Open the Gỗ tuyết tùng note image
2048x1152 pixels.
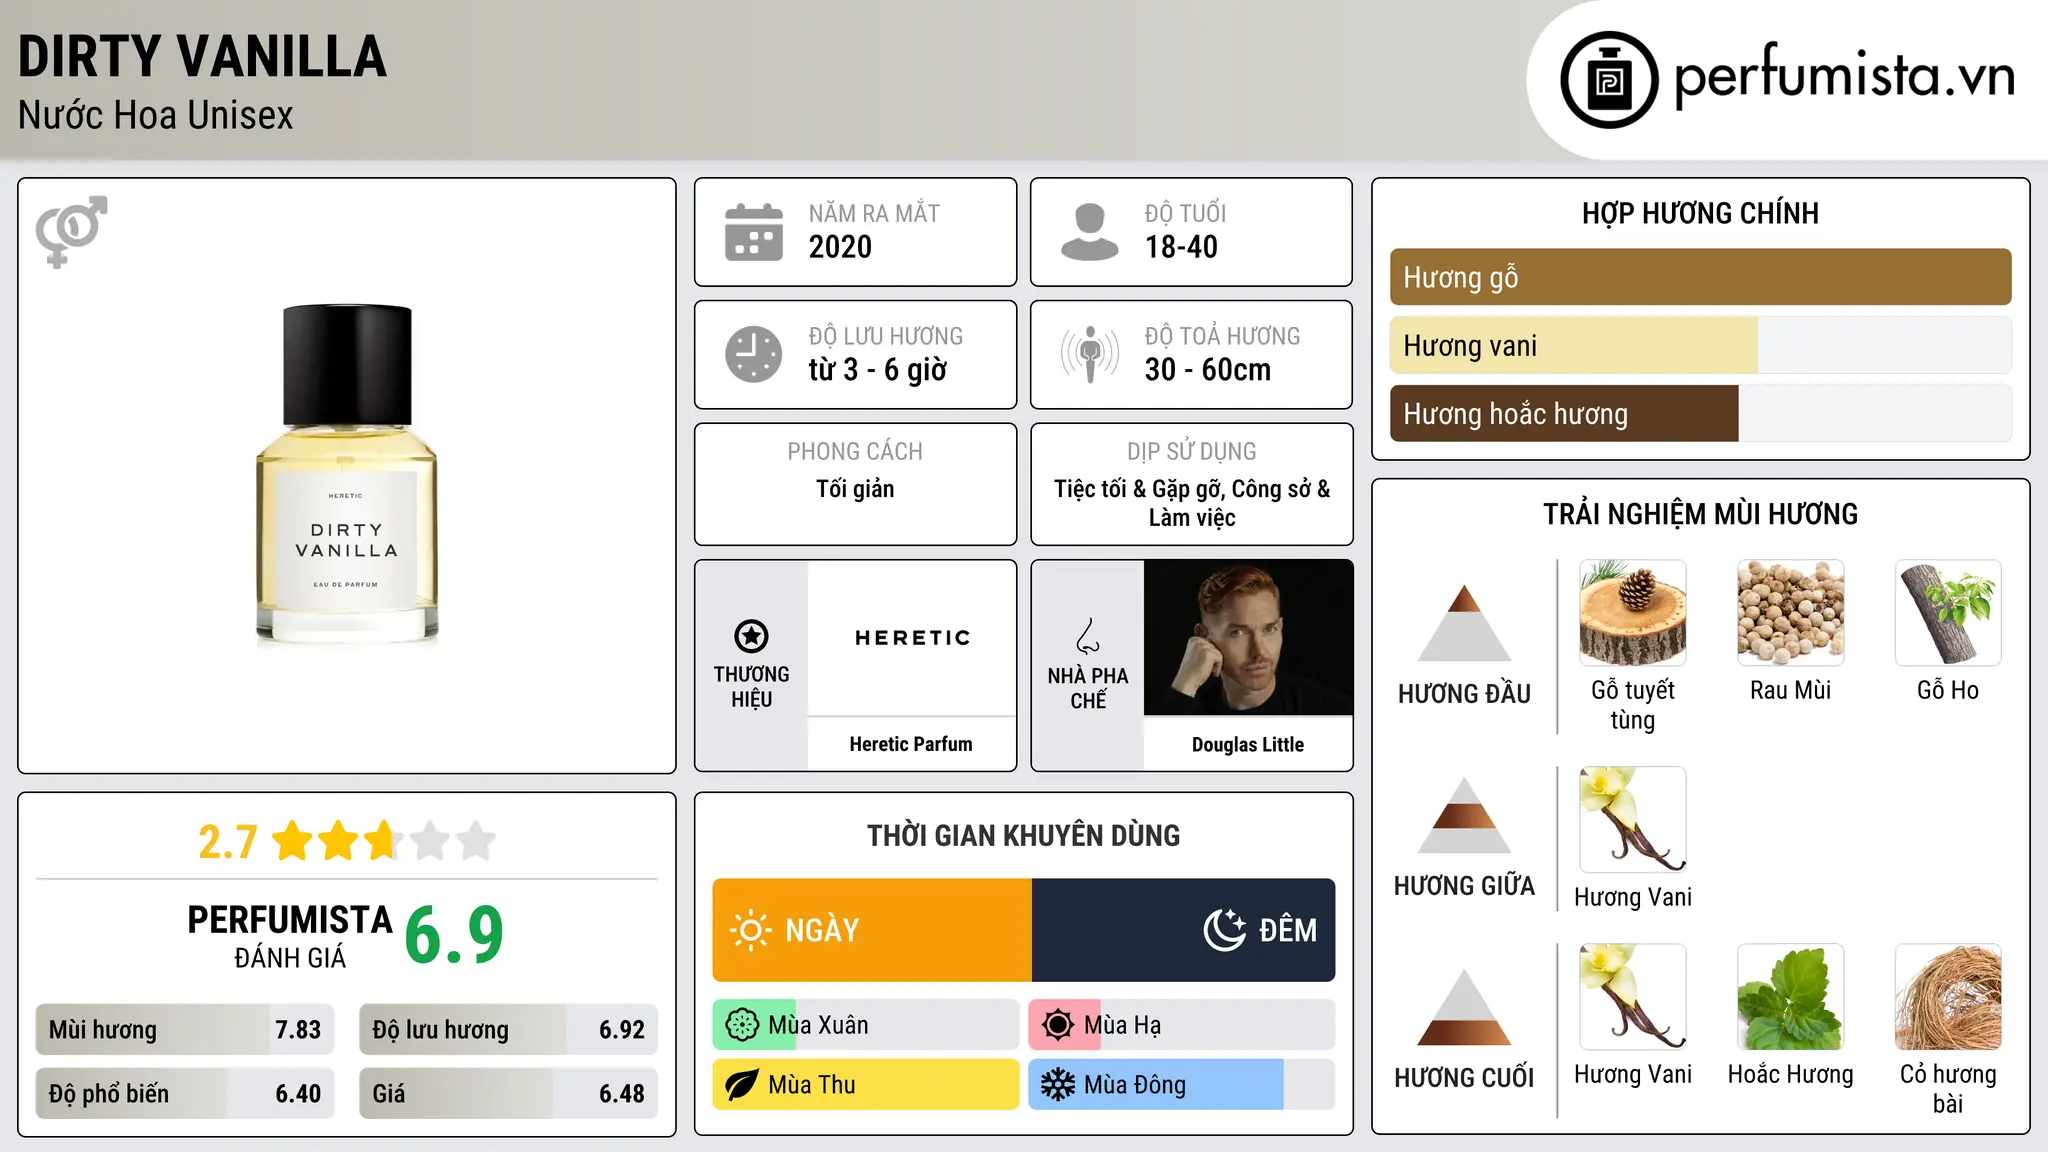click(x=1633, y=613)
